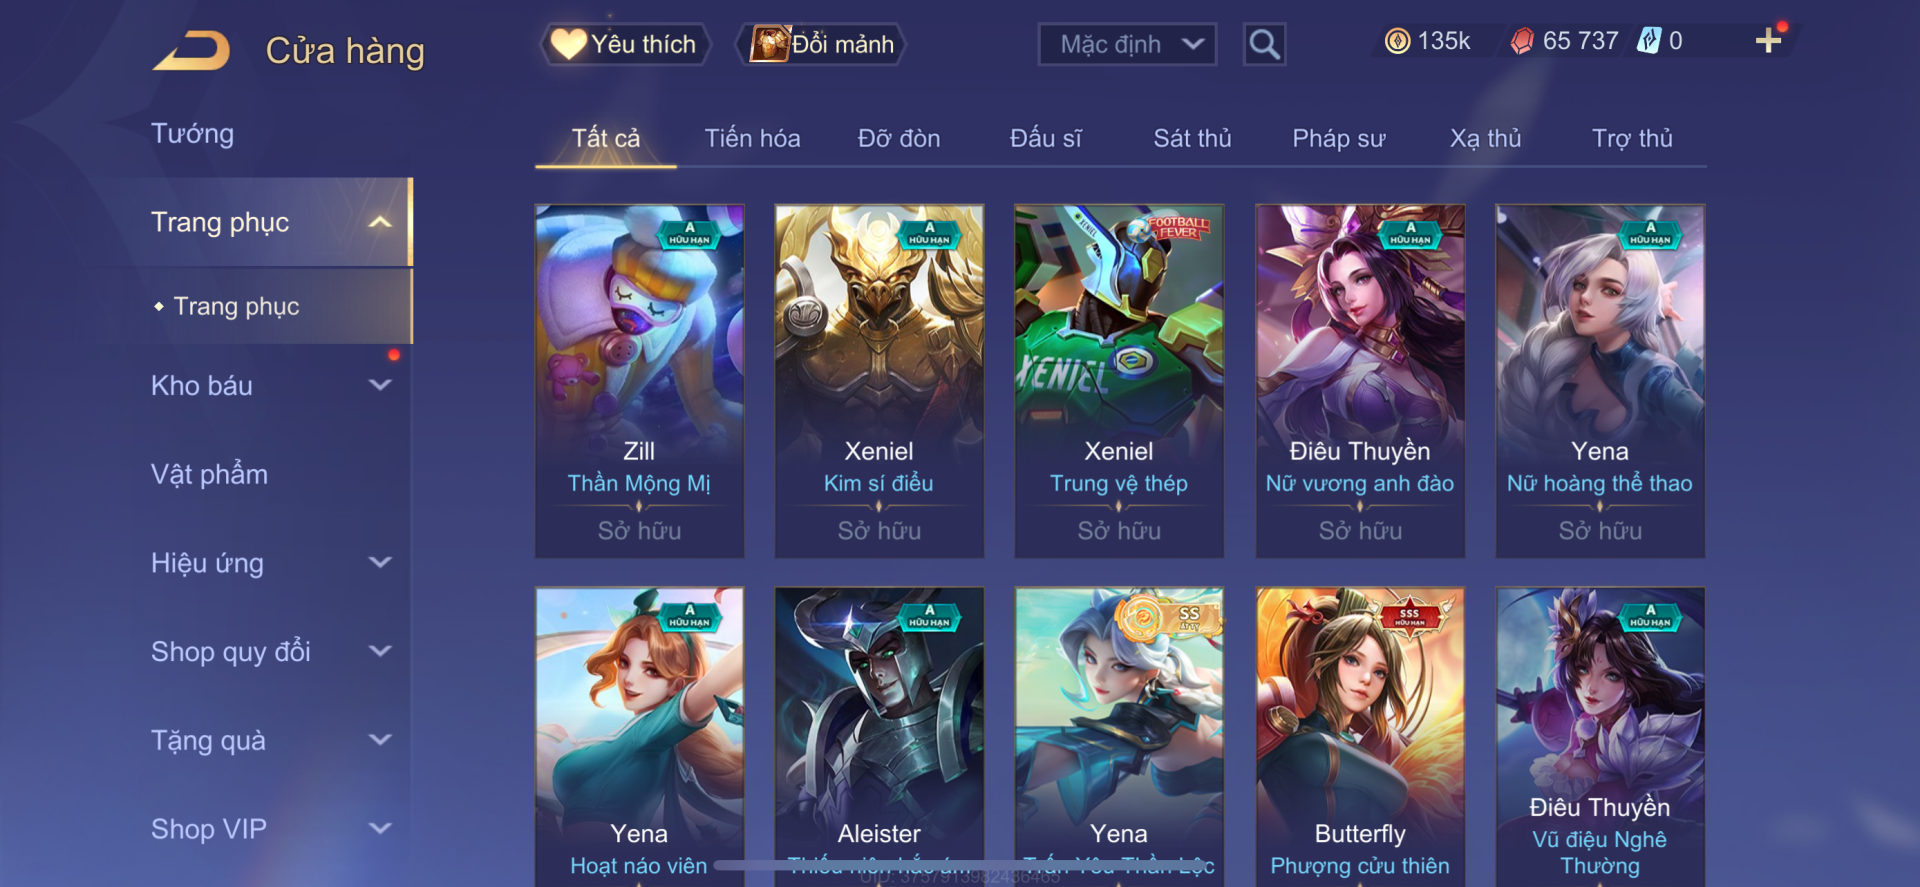Click the red gem currency icon
Image resolution: width=1920 pixels, height=887 pixels.
[x=1522, y=41]
